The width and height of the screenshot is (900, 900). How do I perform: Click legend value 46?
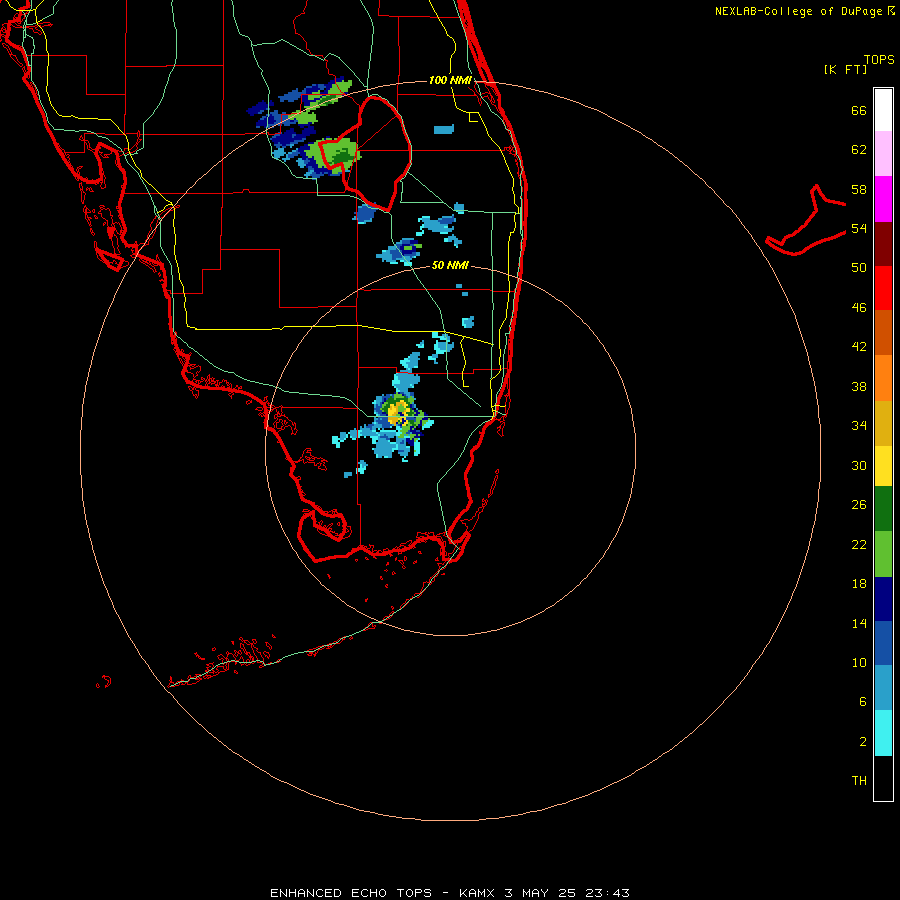point(859,308)
